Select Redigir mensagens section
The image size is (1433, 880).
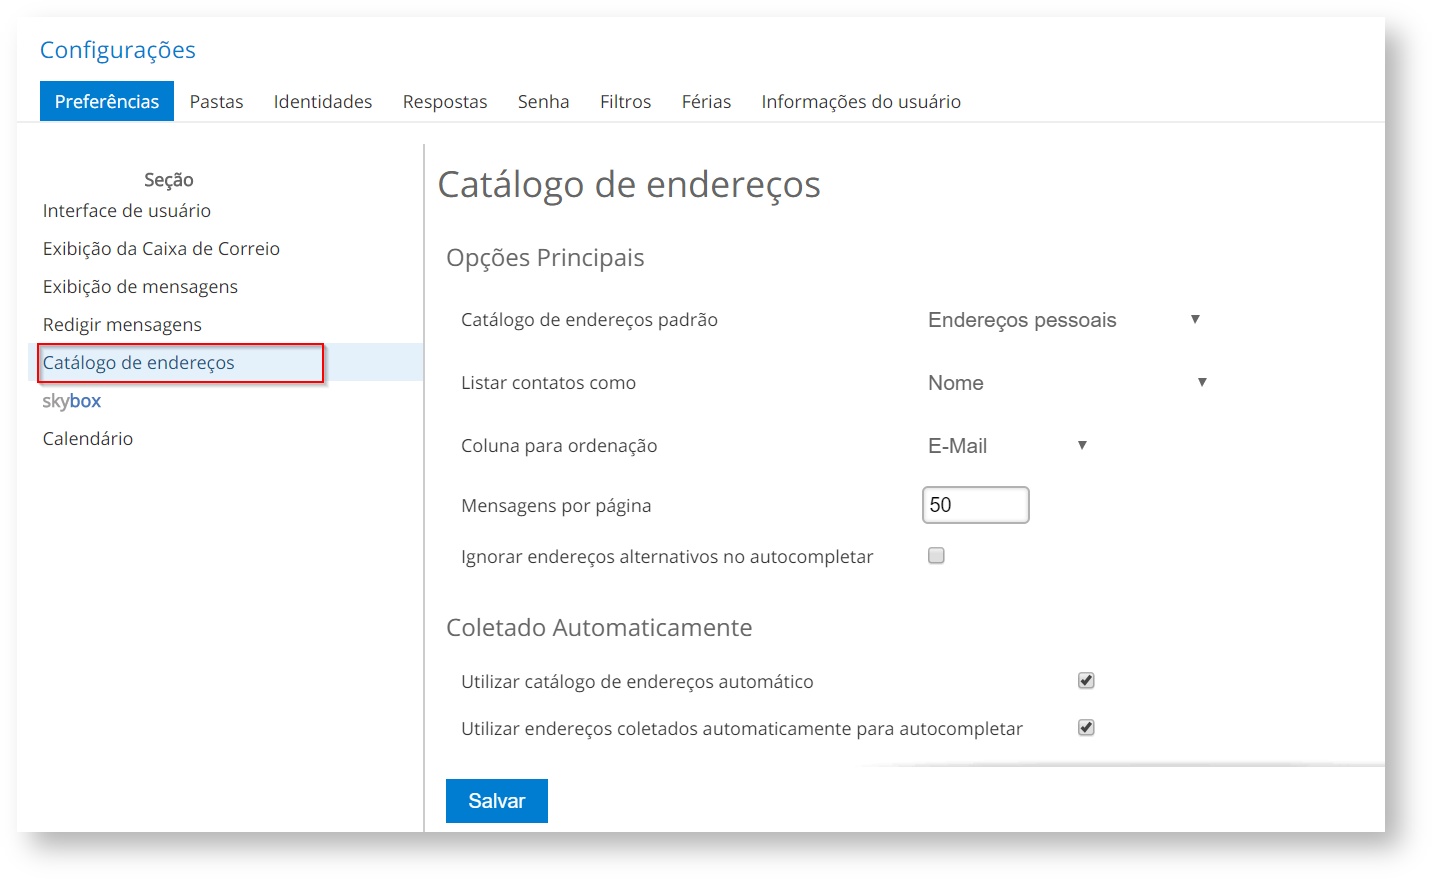(122, 325)
